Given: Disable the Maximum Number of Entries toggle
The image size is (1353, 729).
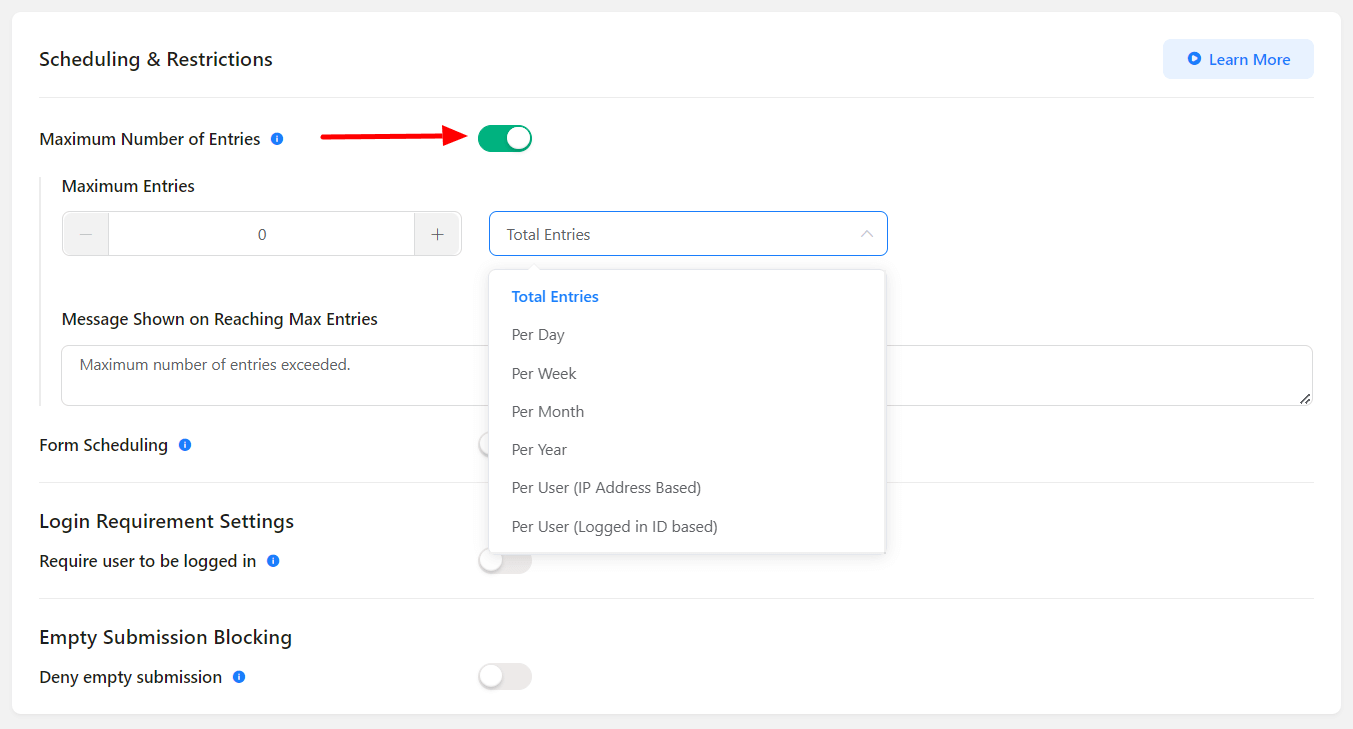Looking at the screenshot, I should [x=505, y=139].
